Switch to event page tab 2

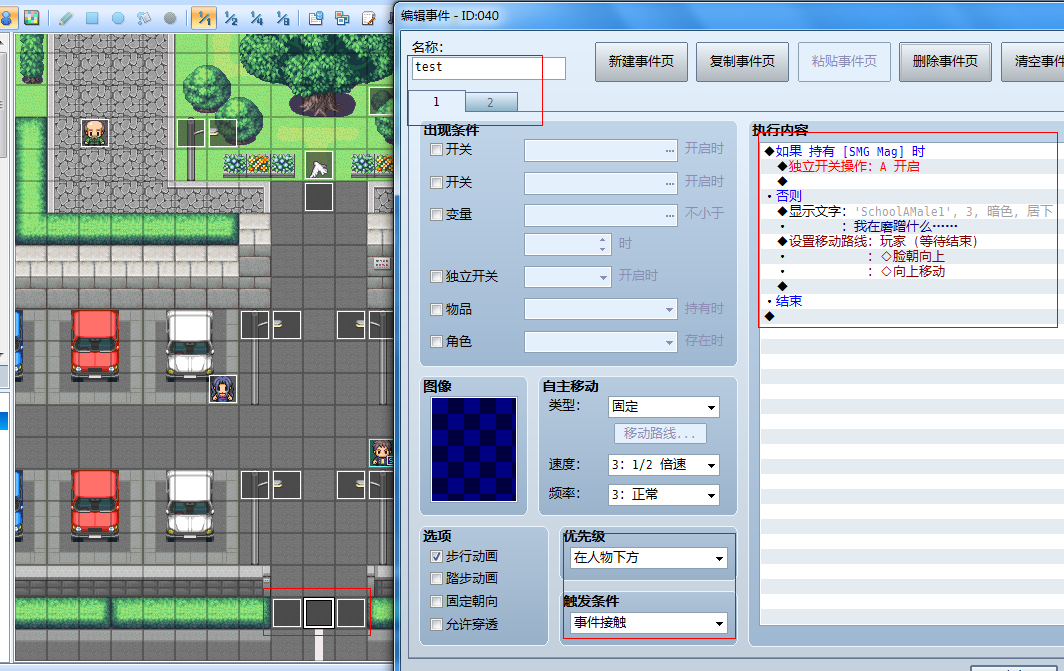point(491,102)
